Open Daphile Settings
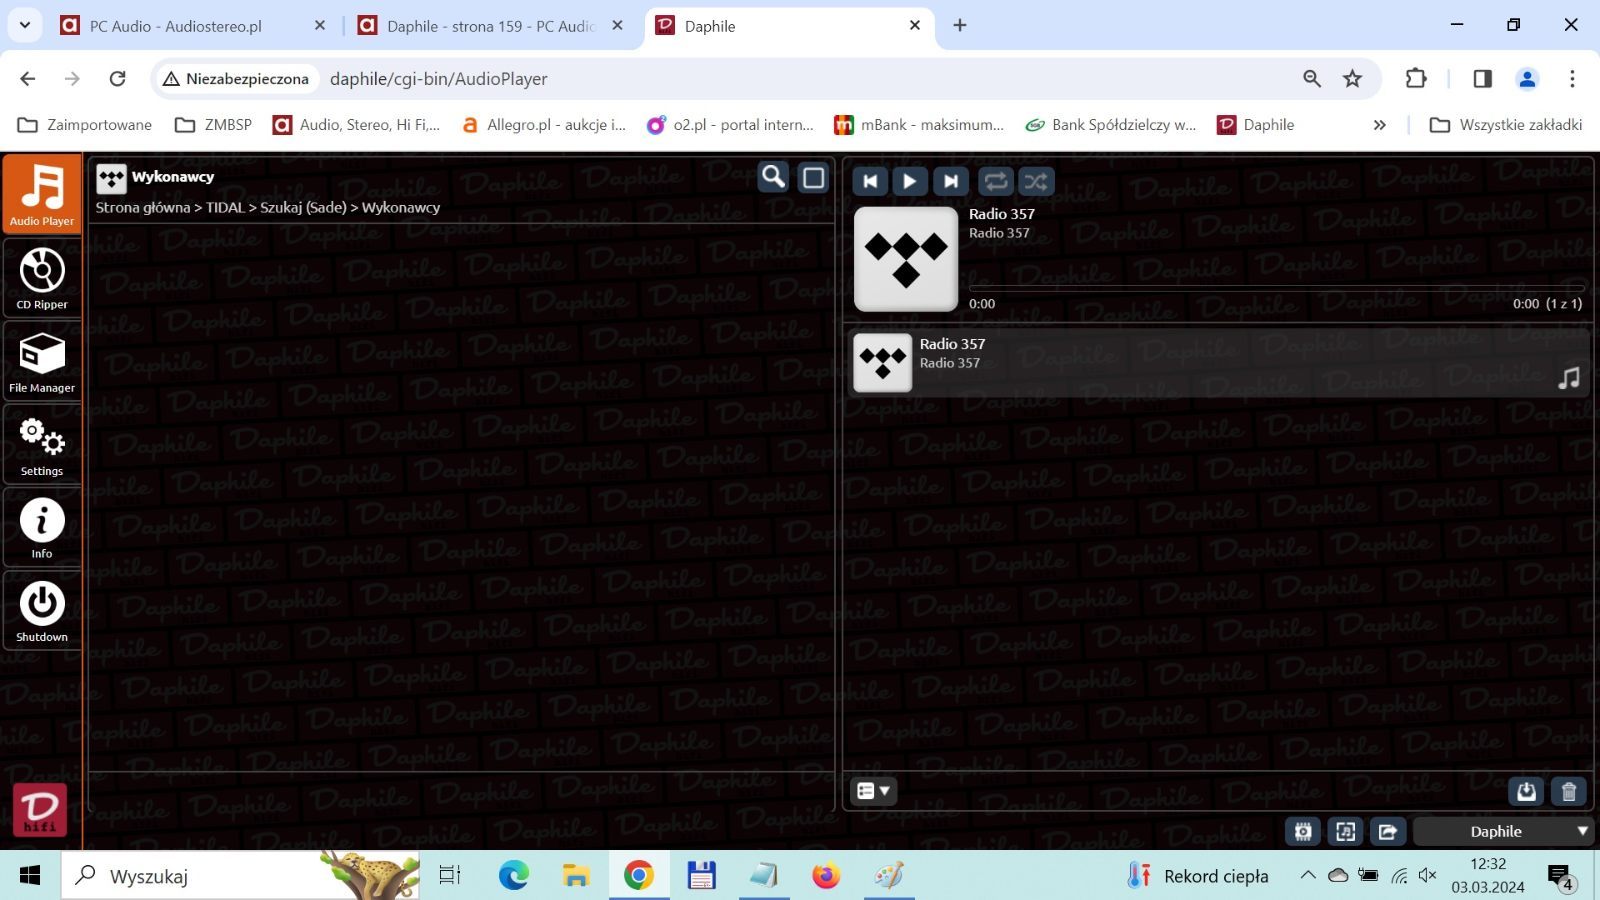The image size is (1600, 900). click(x=42, y=444)
